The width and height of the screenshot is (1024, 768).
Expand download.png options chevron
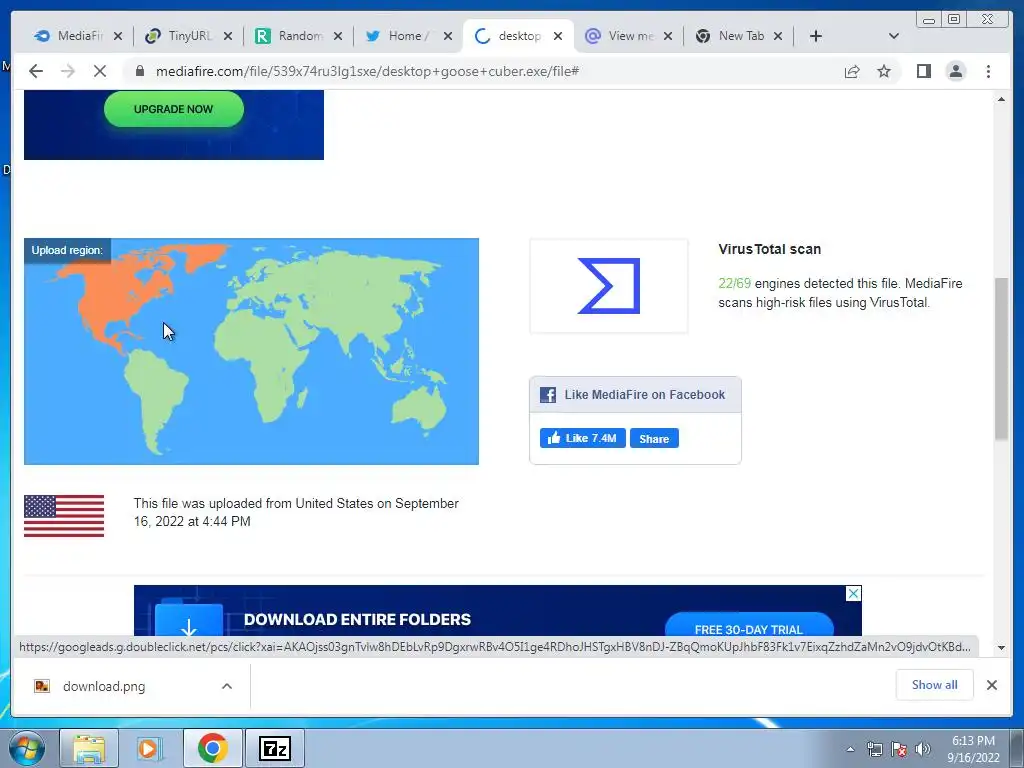[x=227, y=686]
